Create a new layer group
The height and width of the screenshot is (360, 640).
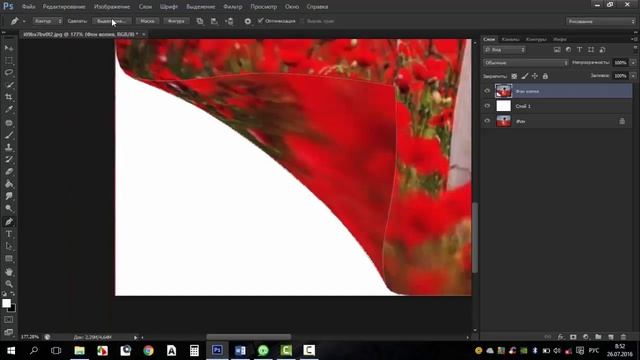[598, 337]
